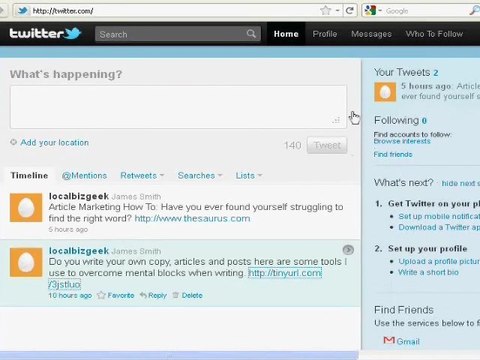The width and height of the screenshot is (480, 360).
Task: Go to the Home tab
Action: click(286, 34)
